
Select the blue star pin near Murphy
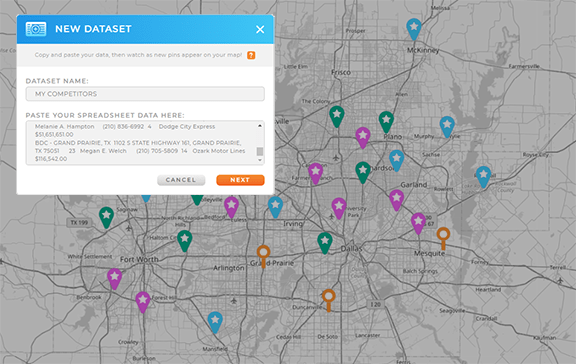(447, 127)
